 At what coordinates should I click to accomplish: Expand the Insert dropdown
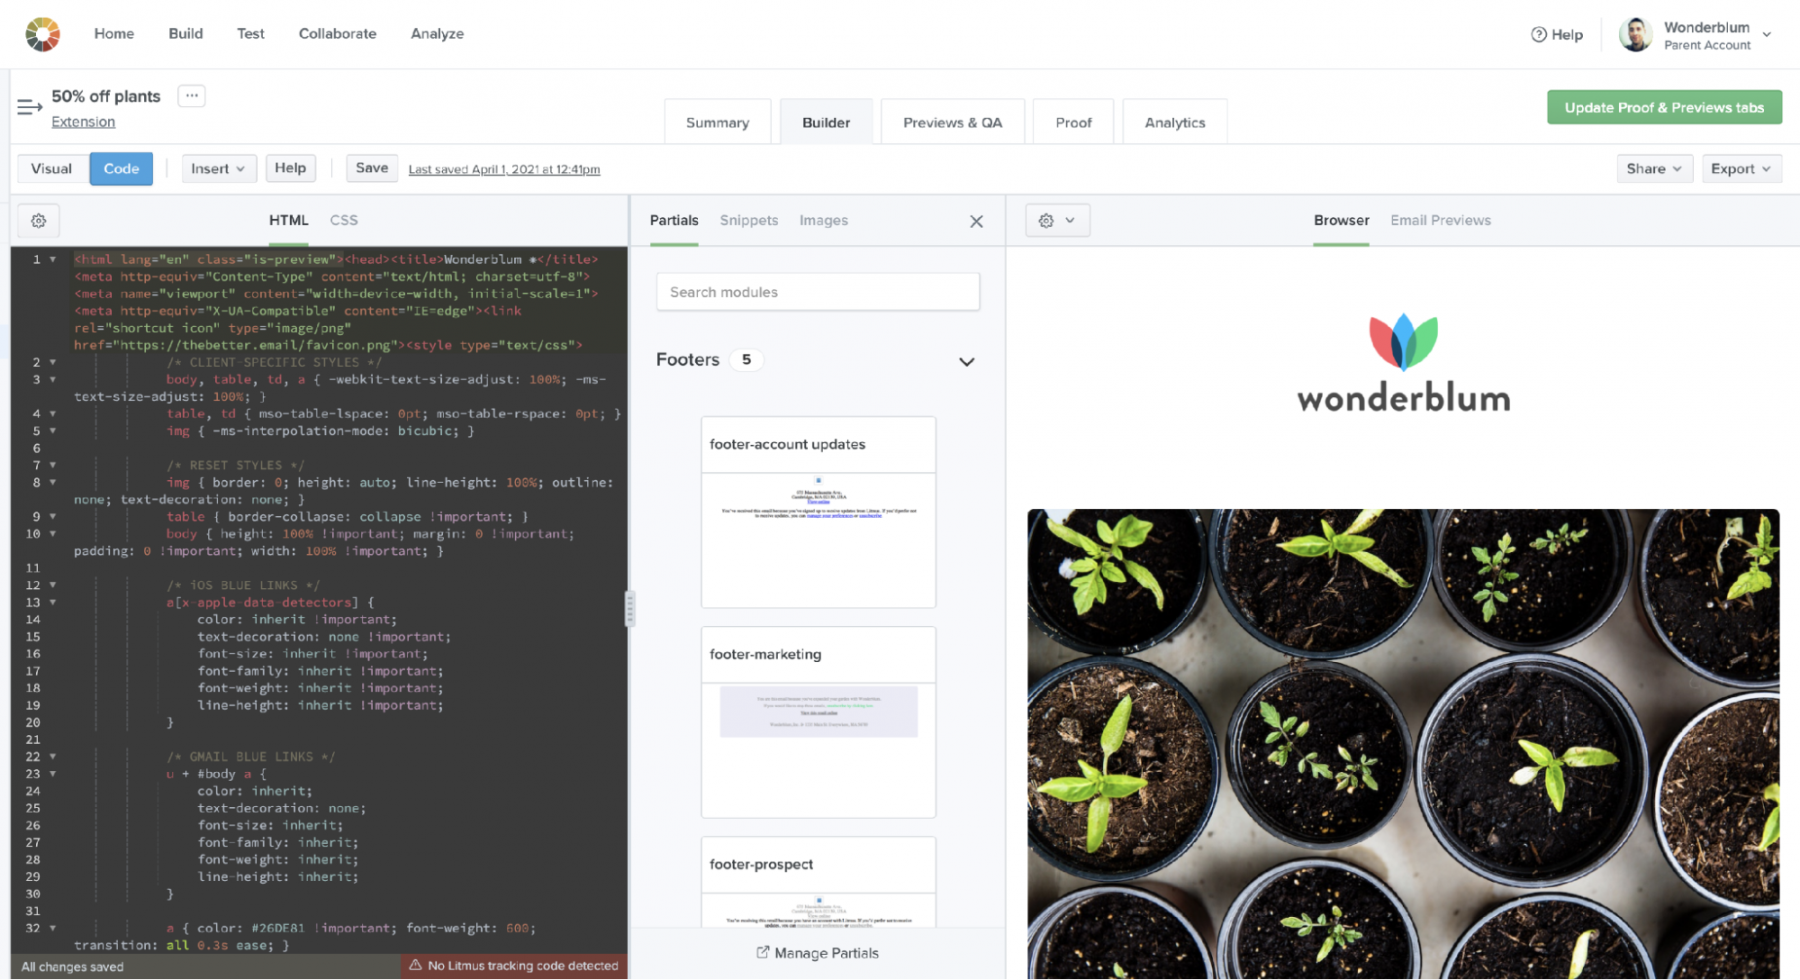click(218, 168)
